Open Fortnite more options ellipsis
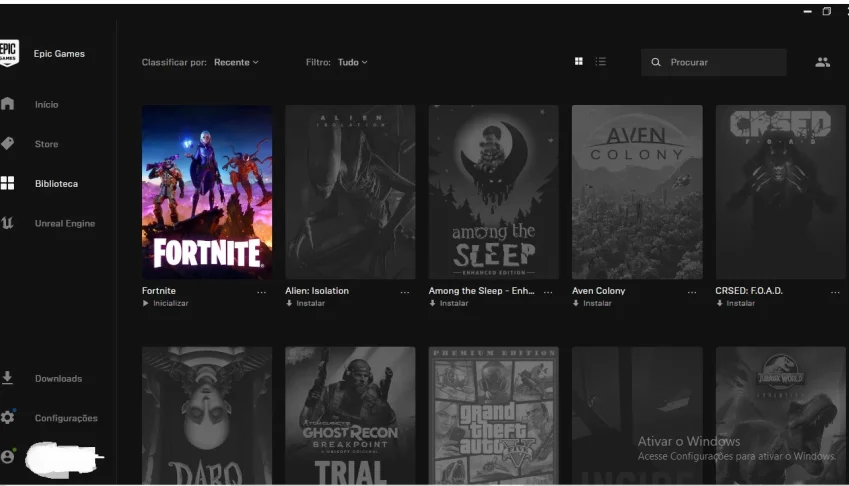 (x=262, y=292)
